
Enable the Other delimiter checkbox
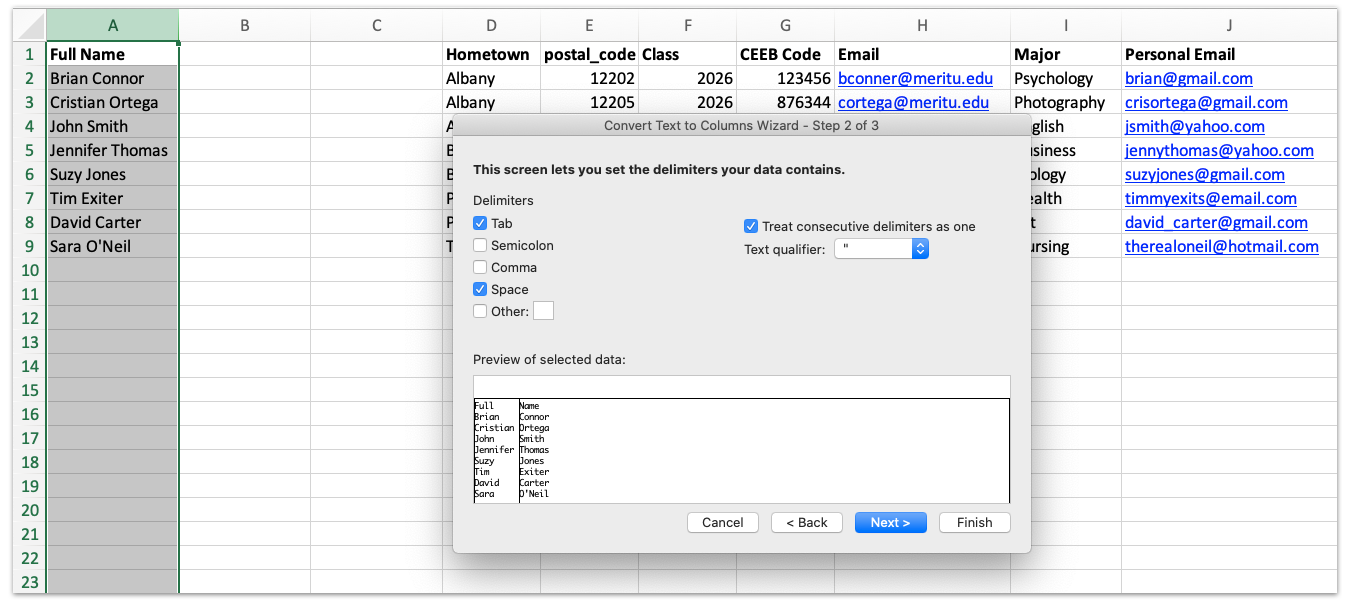[x=480, y=311]
